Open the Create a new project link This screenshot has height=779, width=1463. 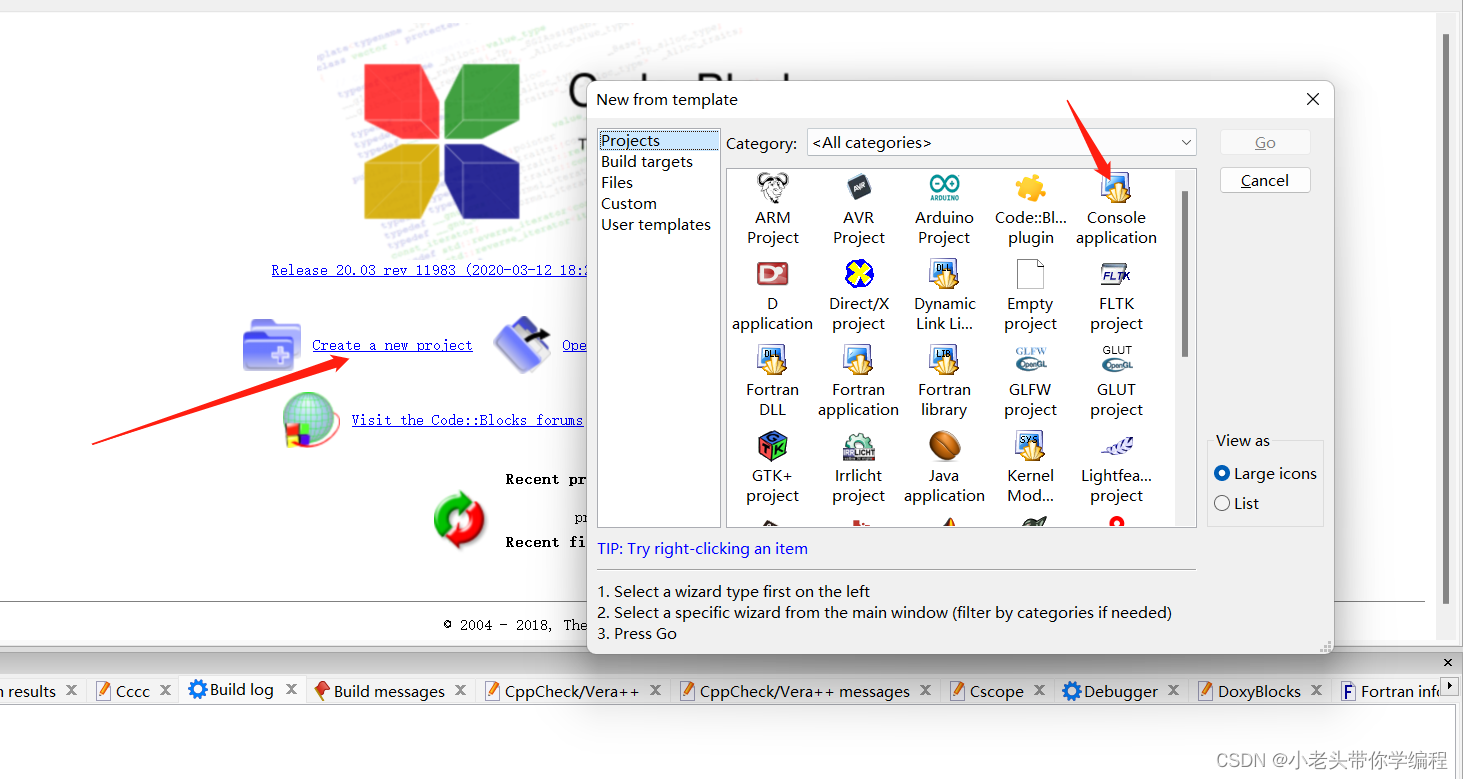[x=392, y=345]
